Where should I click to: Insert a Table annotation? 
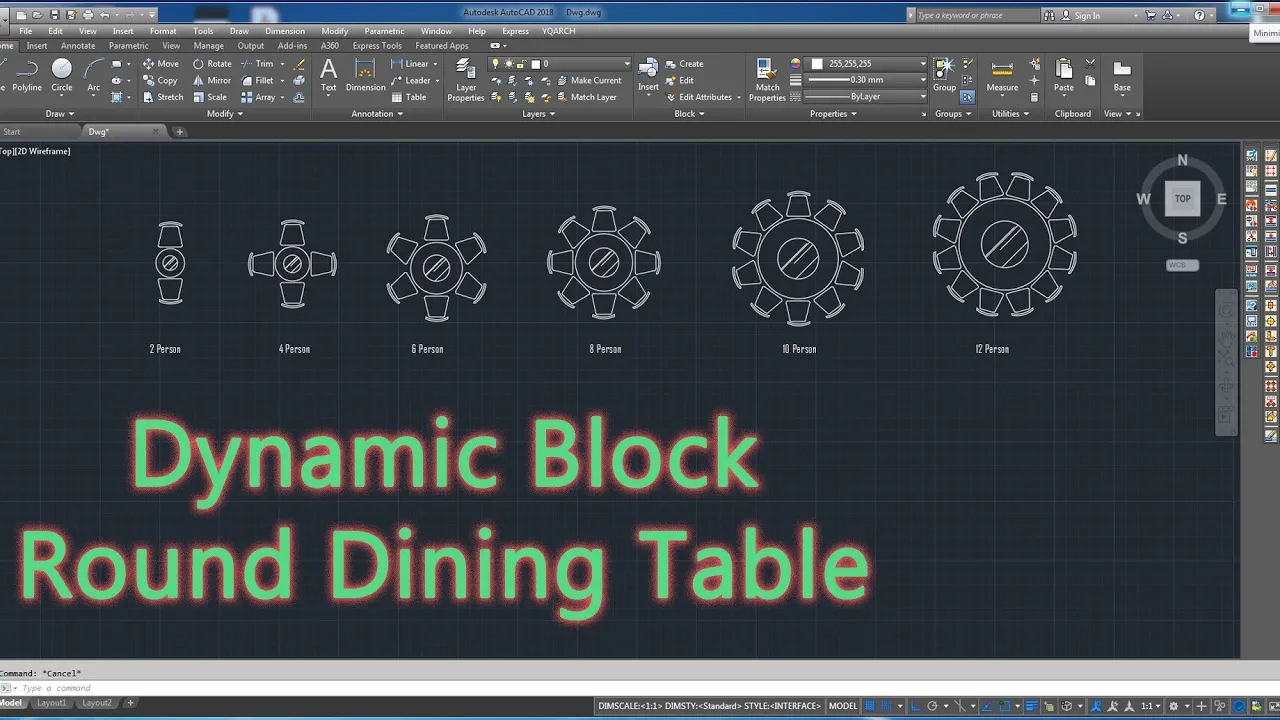[408, 97]
